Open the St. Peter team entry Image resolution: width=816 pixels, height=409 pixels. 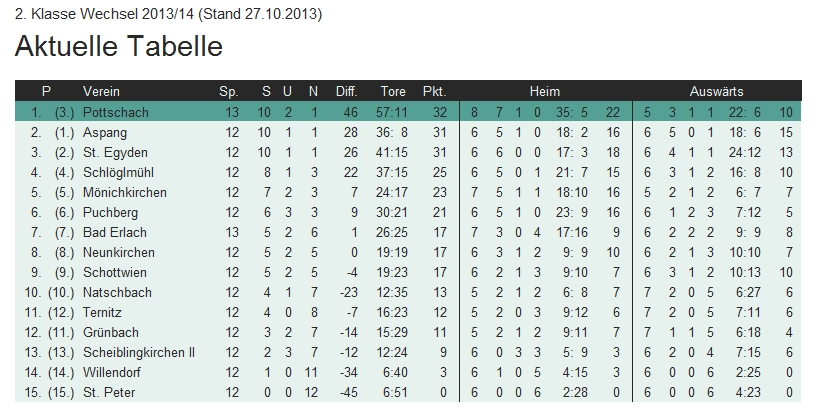click(109, 392)
